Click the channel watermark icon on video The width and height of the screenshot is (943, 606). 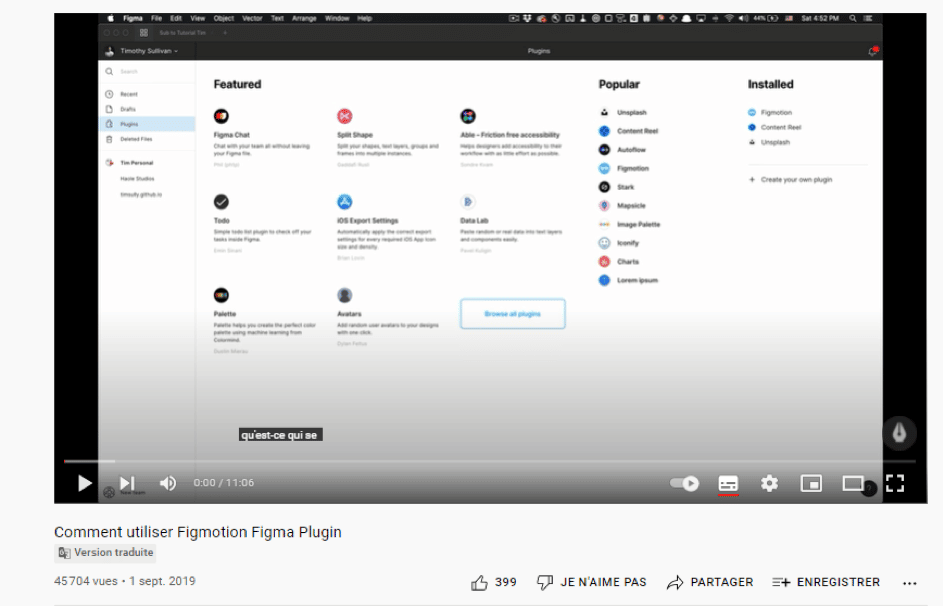pyautogui.click(x=899, y=433)
